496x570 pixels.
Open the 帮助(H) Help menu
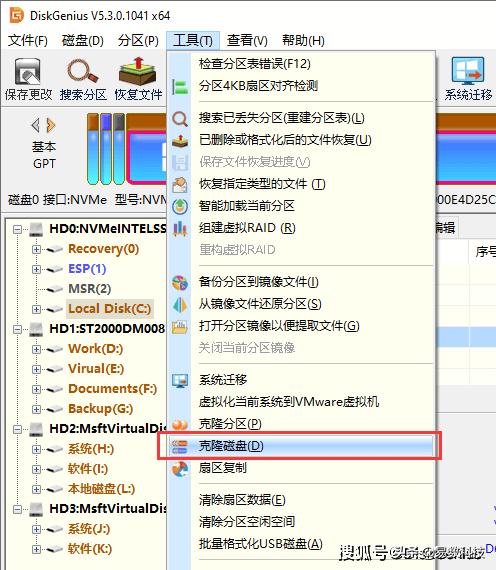click(303, 40)
